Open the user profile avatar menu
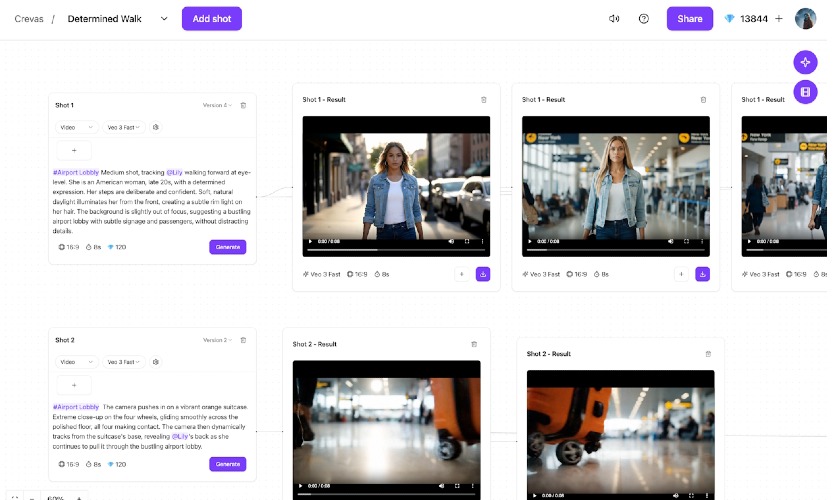This screenshot has height=500, width=836. coord(805,19)
